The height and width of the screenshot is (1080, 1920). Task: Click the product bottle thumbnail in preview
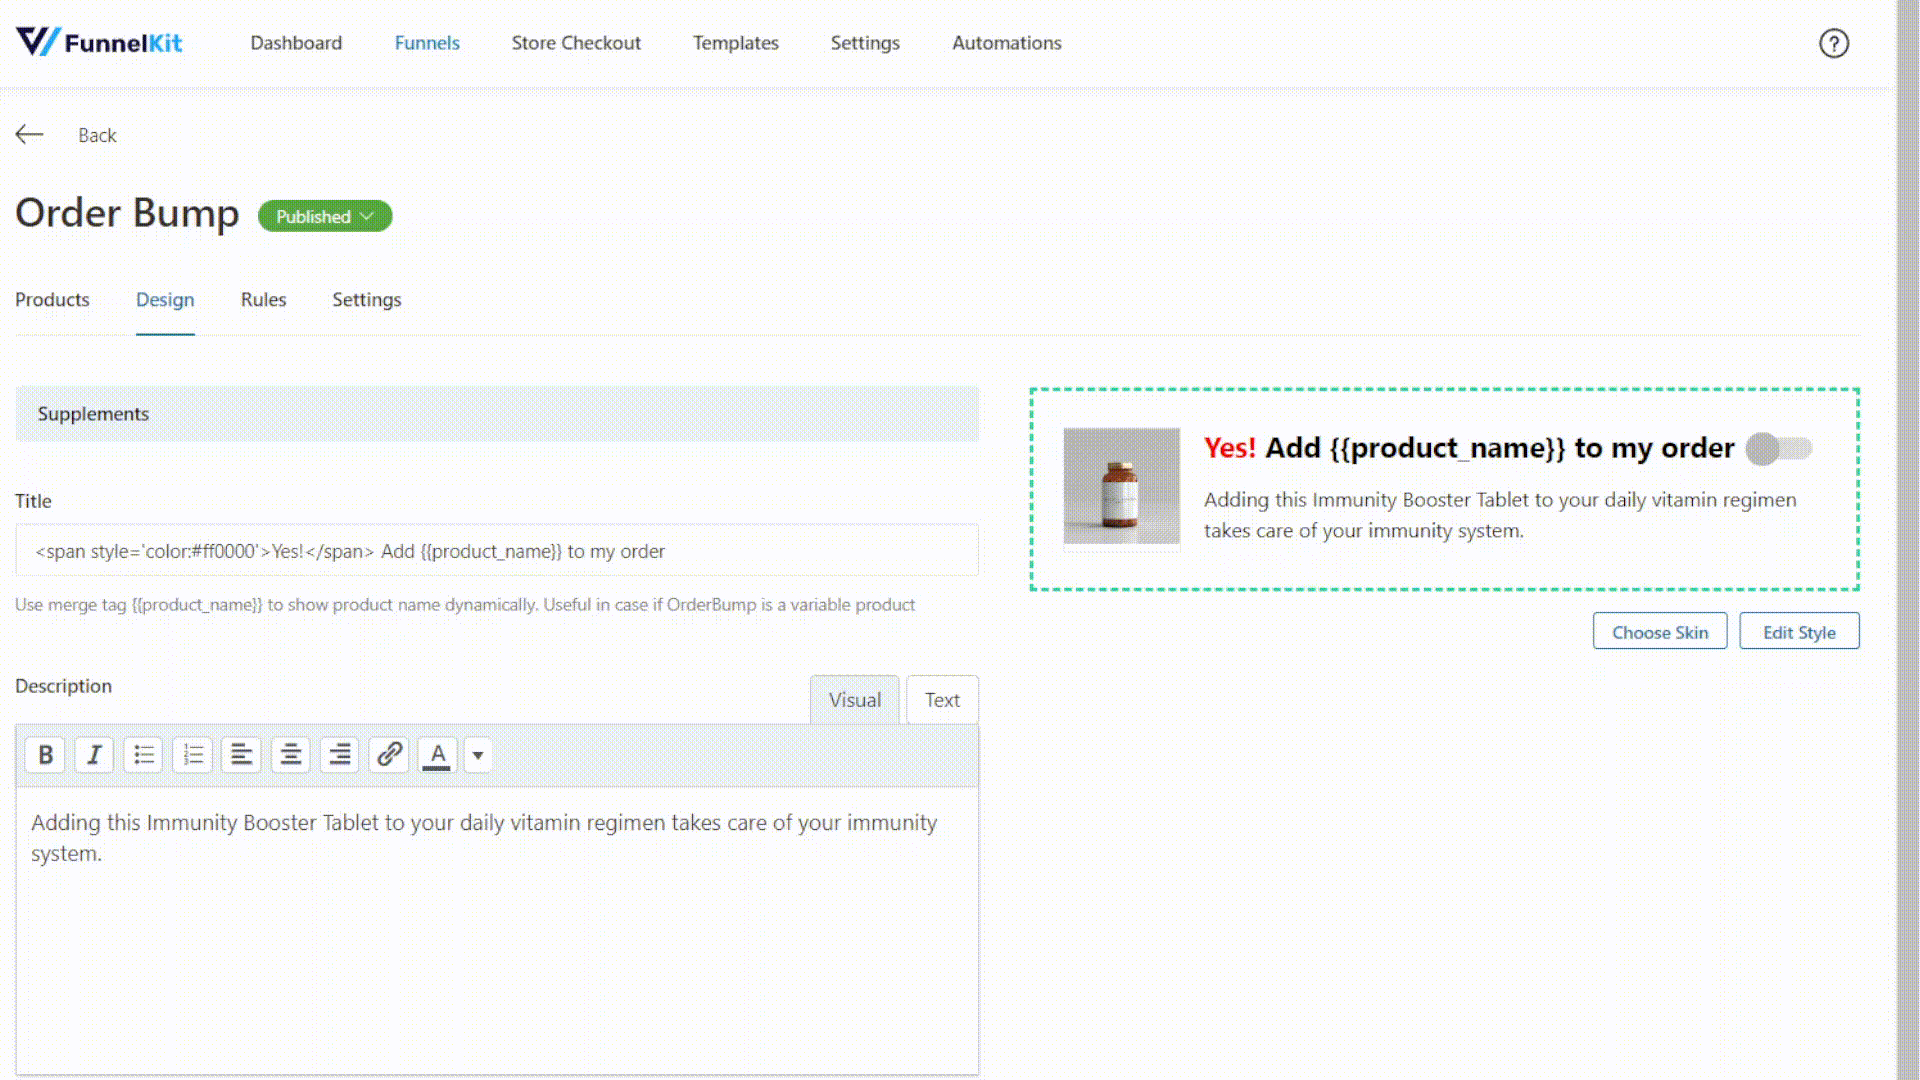[x=1121, y=487]
